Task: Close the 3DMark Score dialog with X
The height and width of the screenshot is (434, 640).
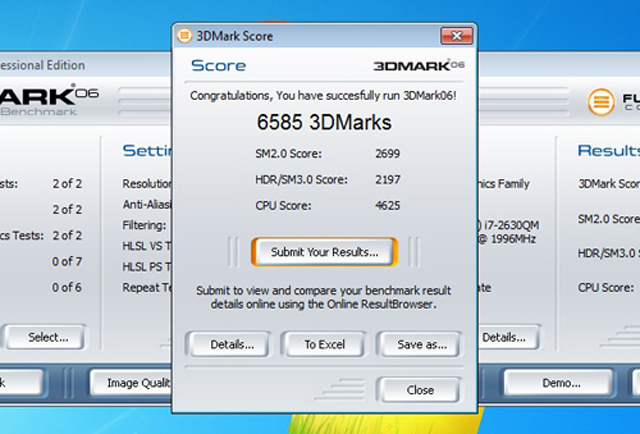Action: [x=457, y=36]
